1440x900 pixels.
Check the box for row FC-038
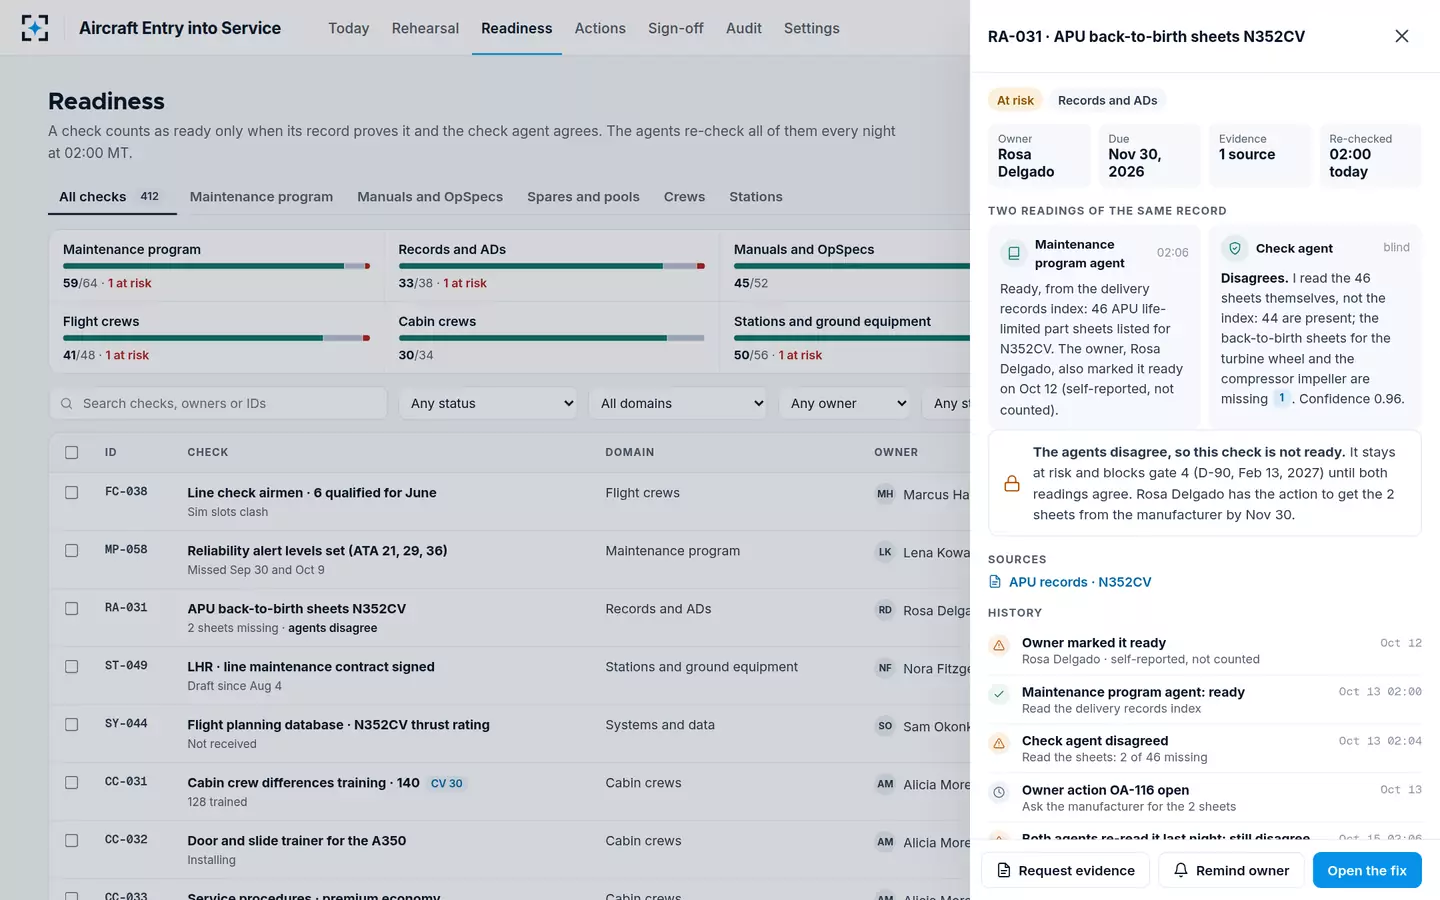[72, 492]
